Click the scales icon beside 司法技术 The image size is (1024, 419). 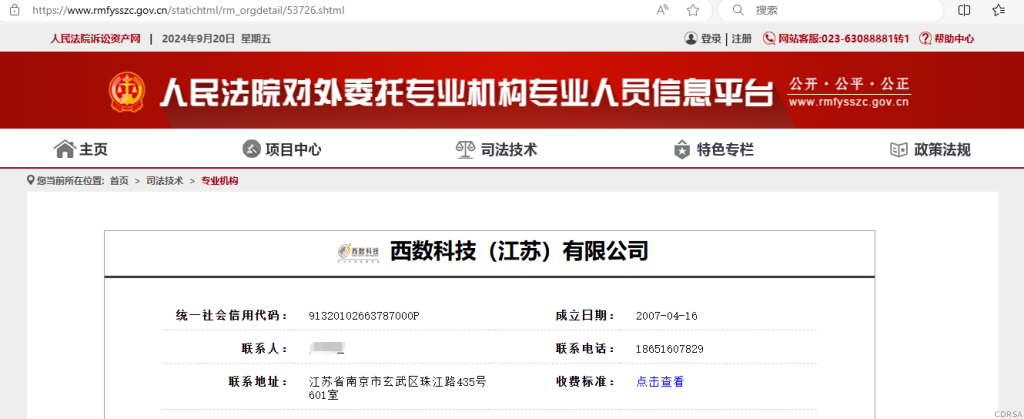(465, 149)
